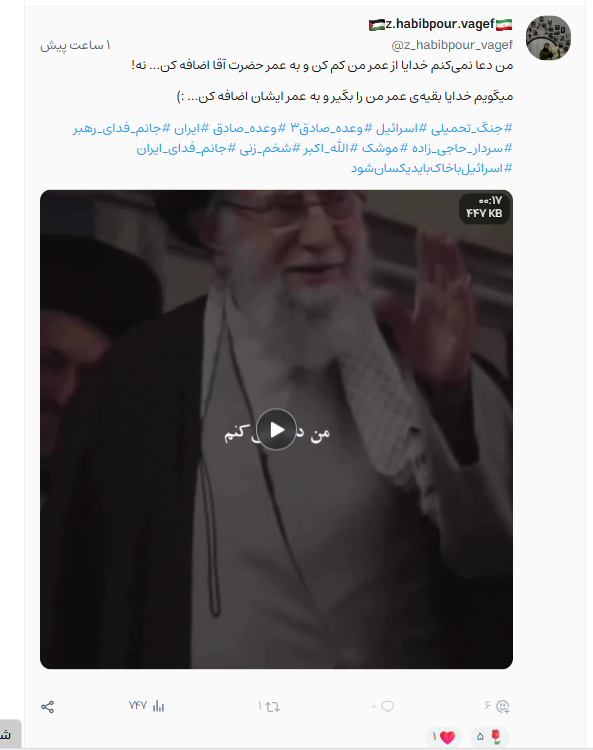
Task: Open the @z_habibpour_vagef handle
Action: 452,45
